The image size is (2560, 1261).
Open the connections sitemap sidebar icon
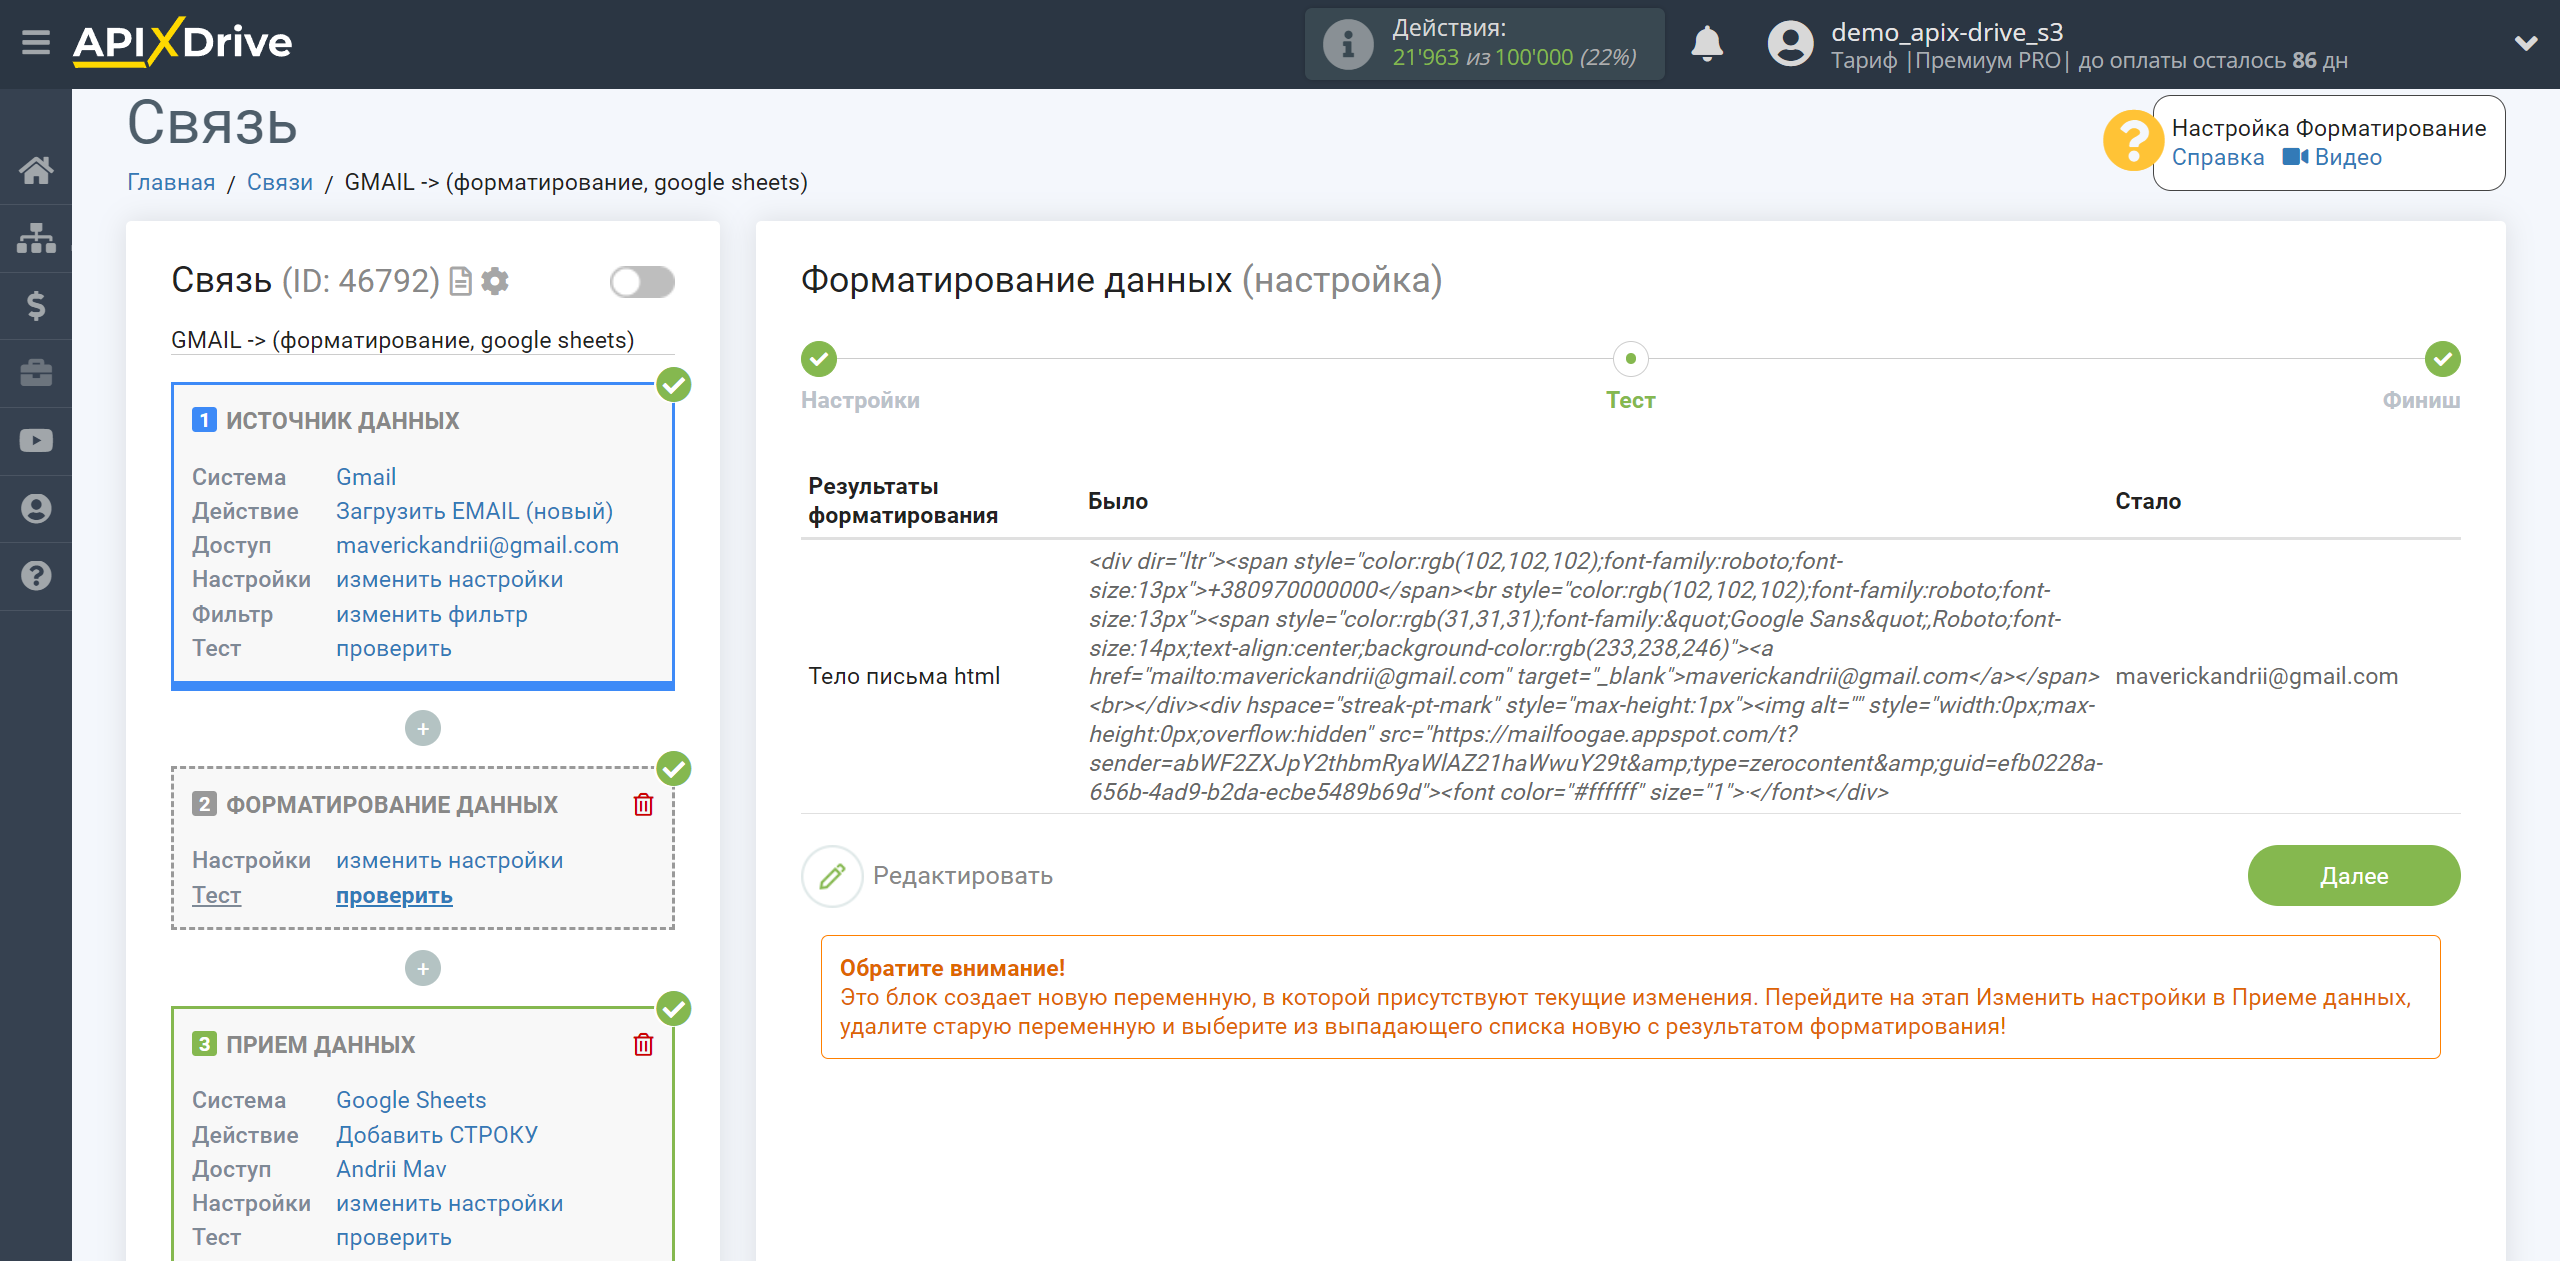36,238
